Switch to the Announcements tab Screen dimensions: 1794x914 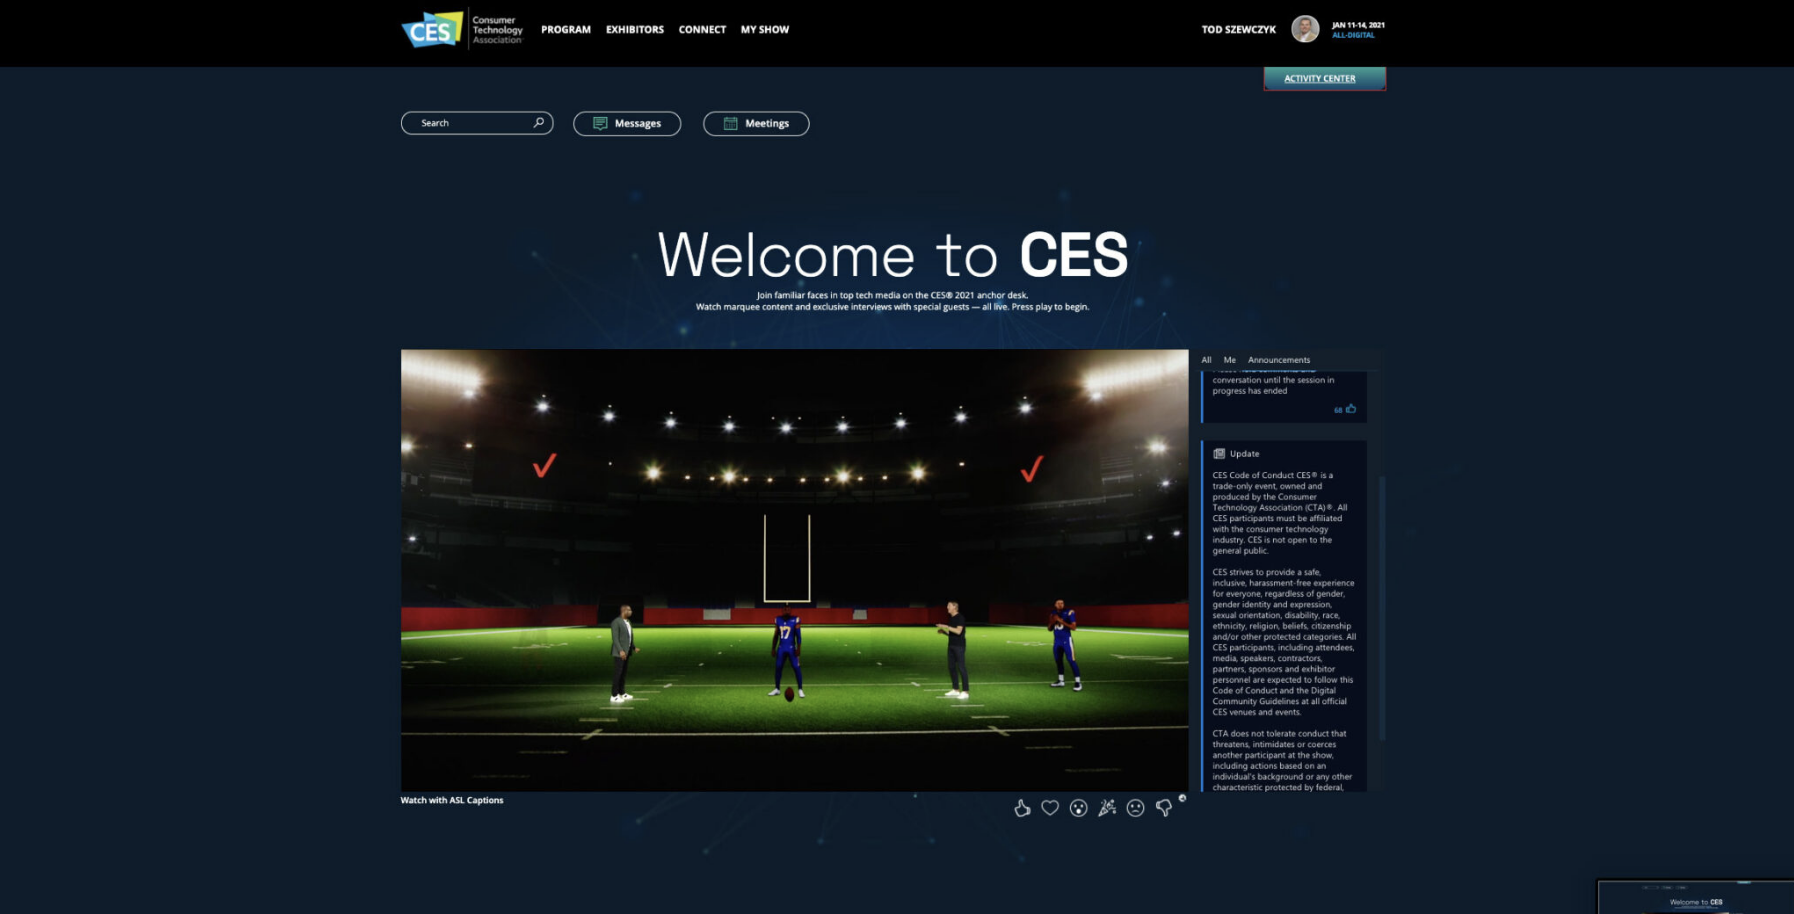click(1279, 360)
